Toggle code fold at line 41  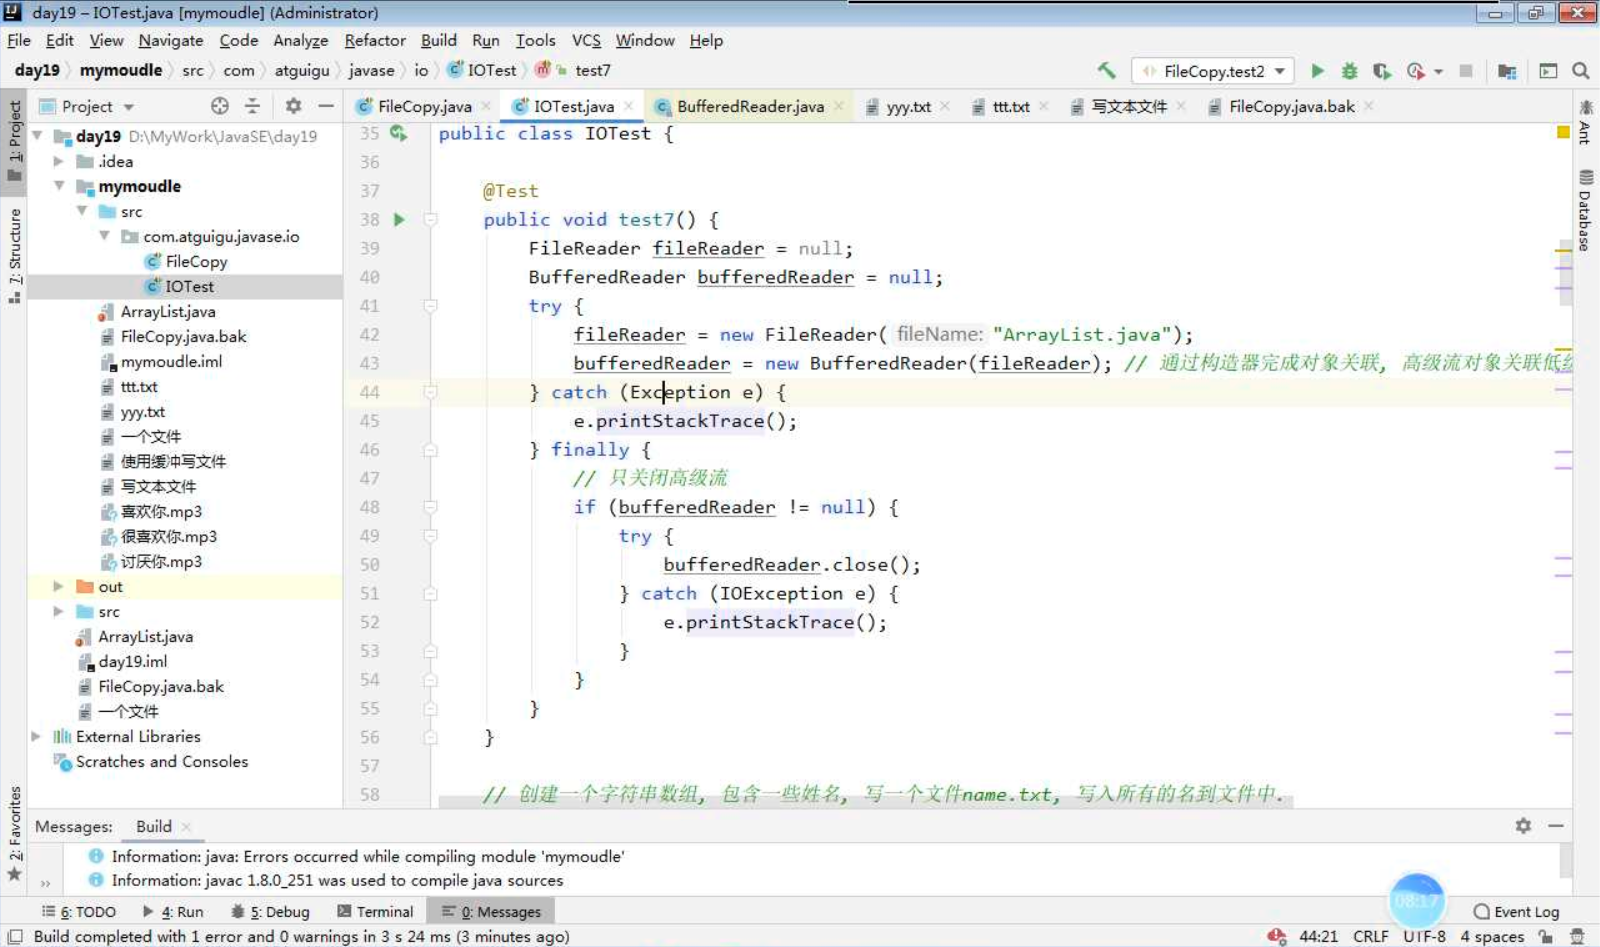430,306
